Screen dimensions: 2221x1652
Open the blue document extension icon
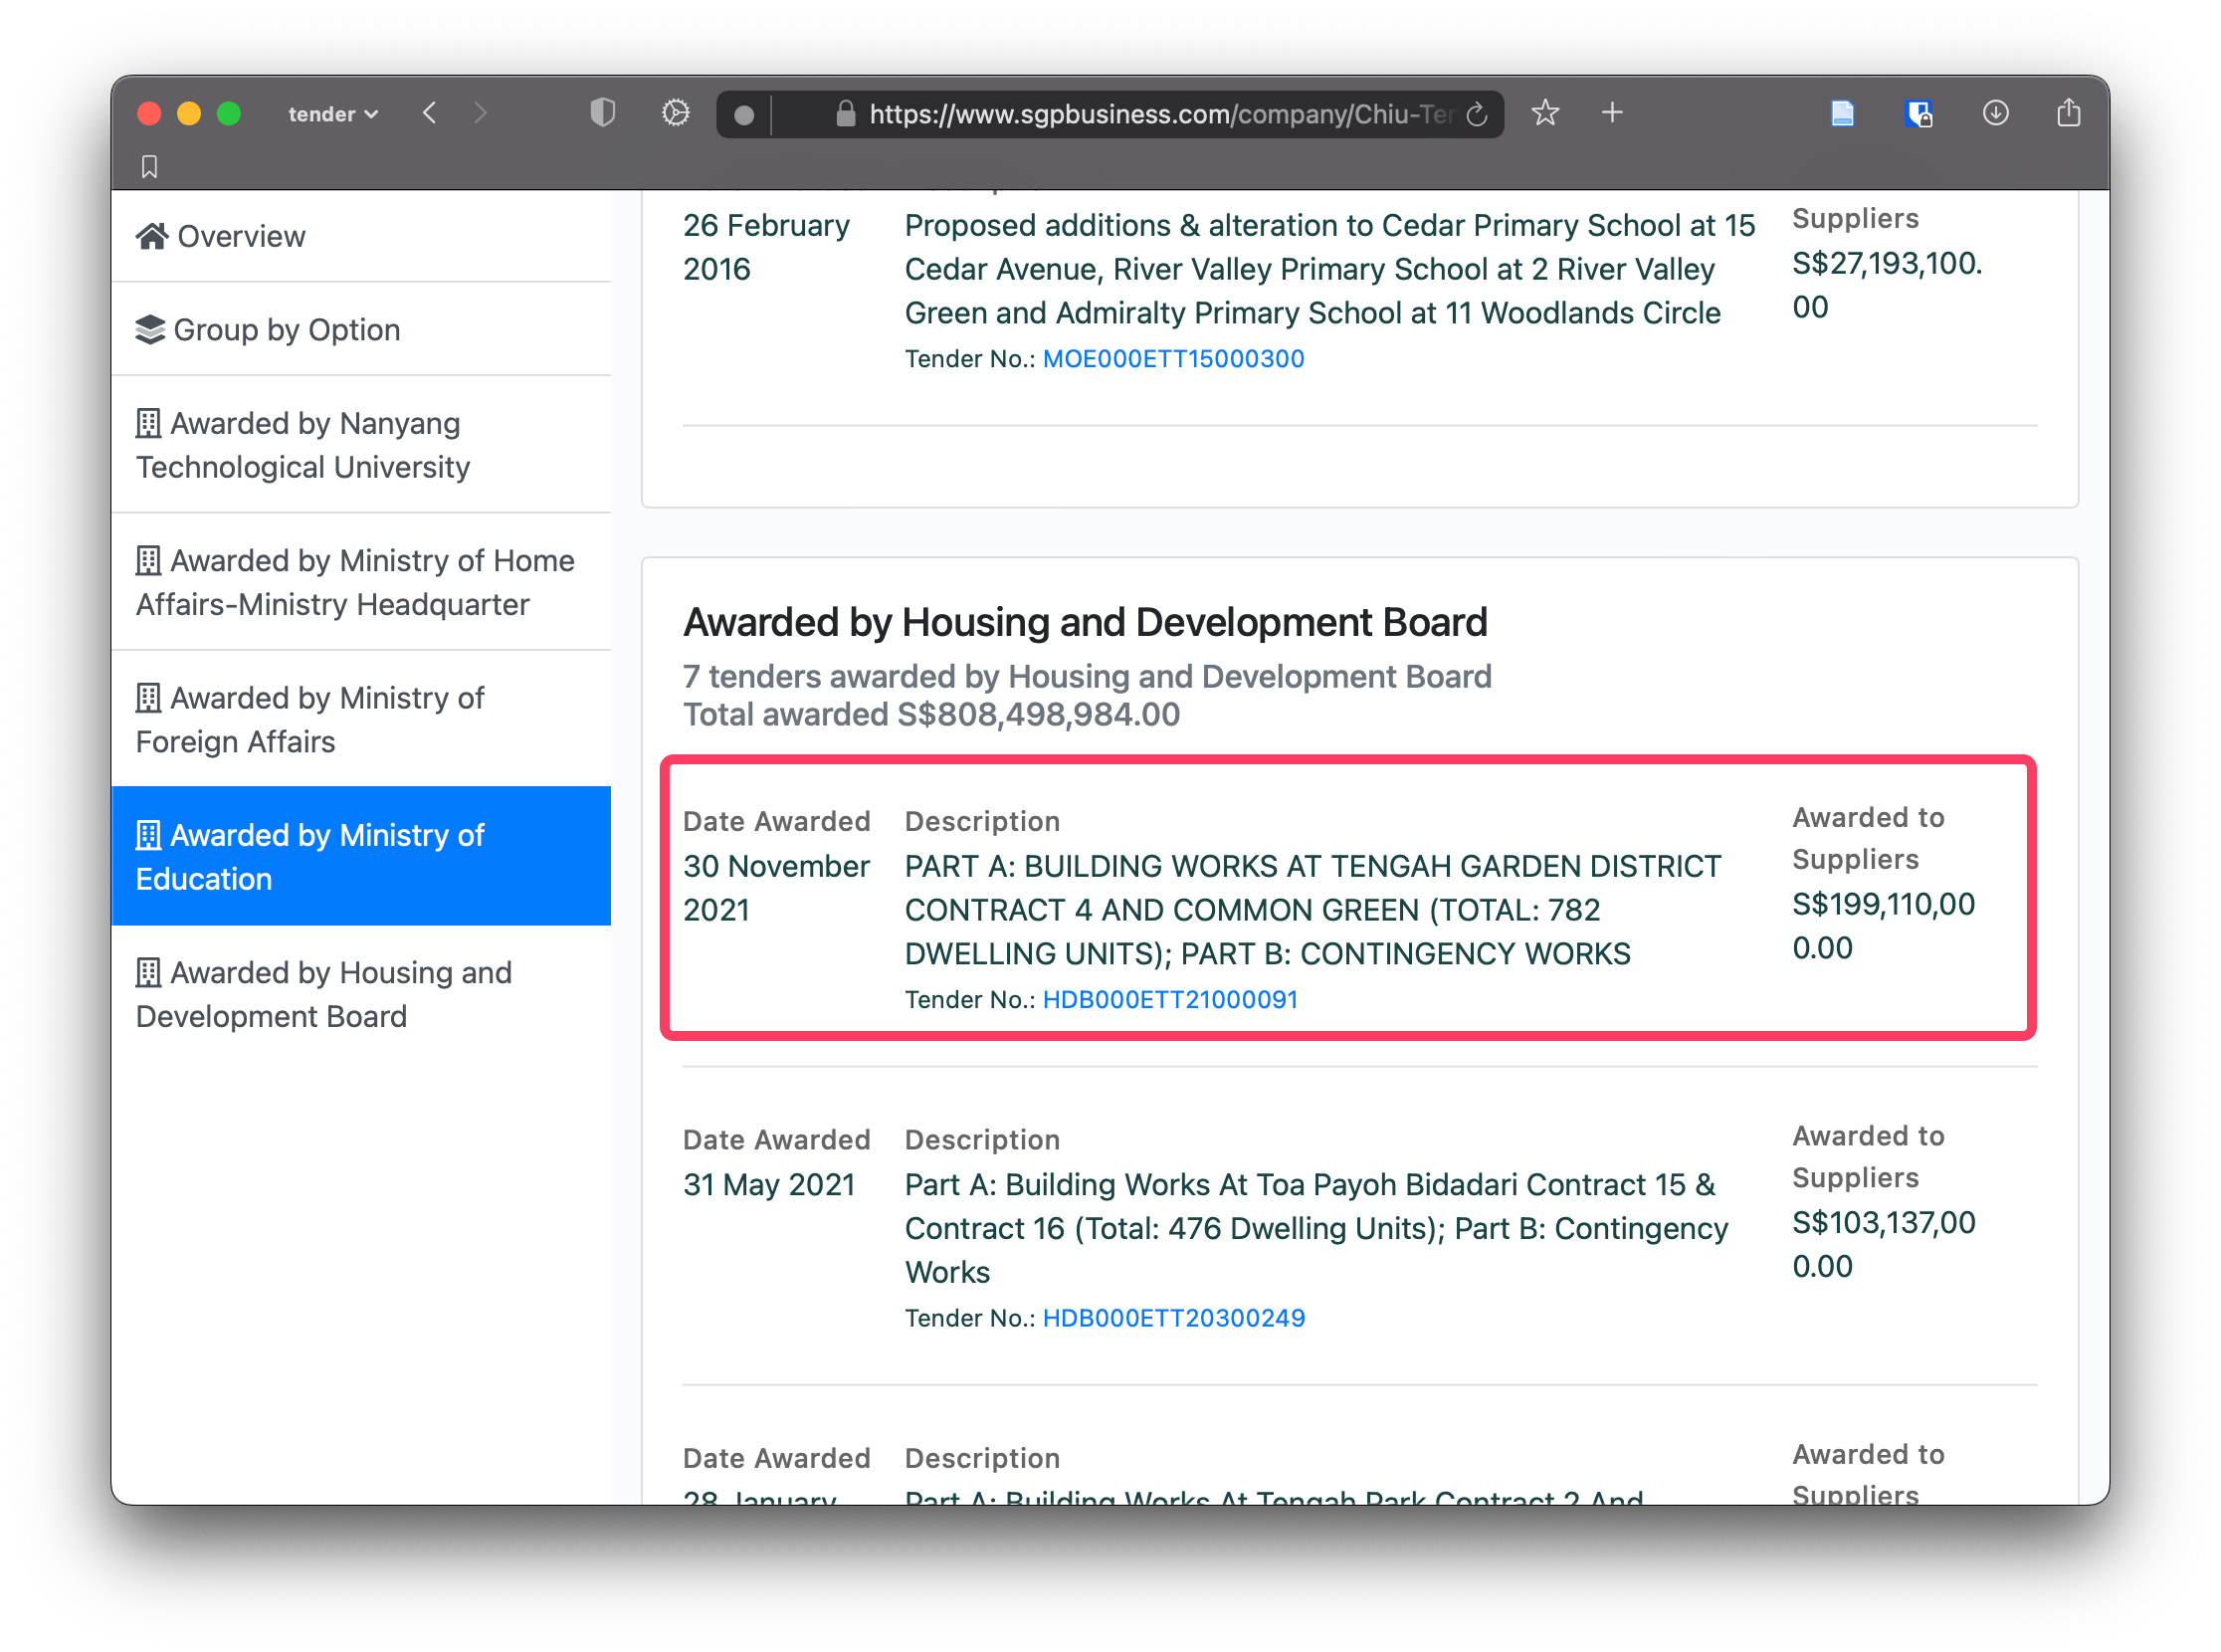click(1842, 113)
